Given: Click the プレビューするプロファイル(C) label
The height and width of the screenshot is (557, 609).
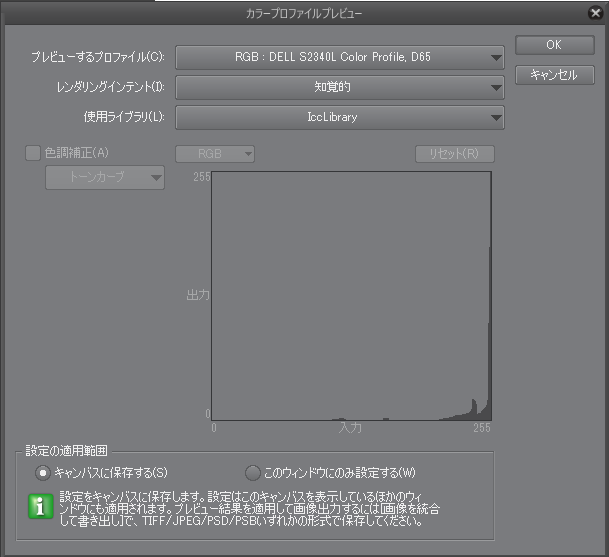Looking at the screenshot, I should 98,57.
